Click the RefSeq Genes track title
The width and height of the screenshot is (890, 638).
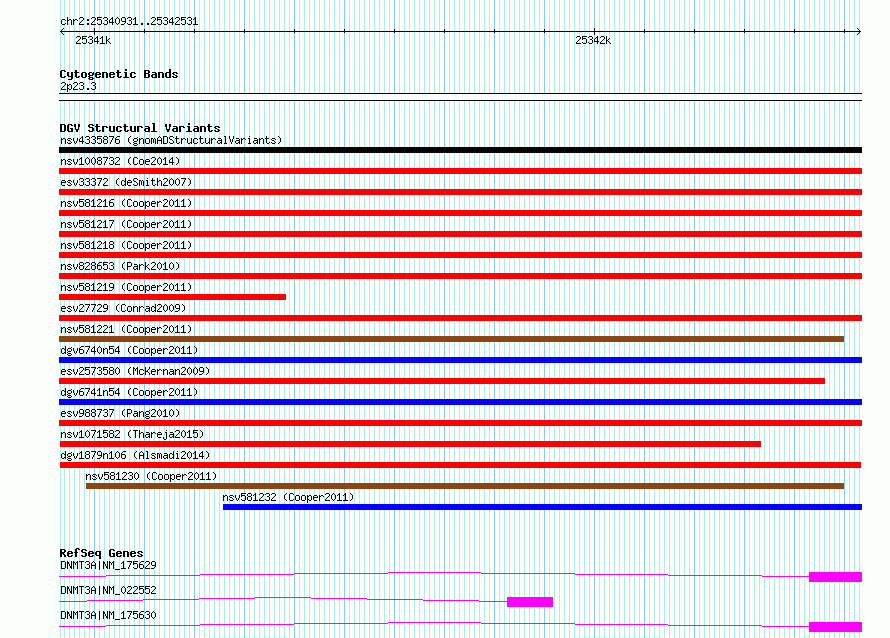[x=102, y=553]
